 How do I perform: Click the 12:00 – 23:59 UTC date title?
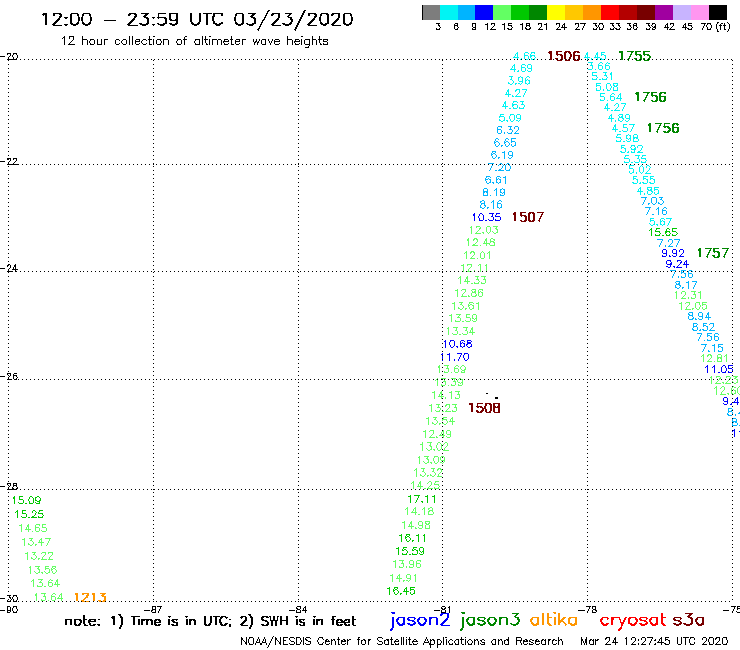(x=197, y=19)
